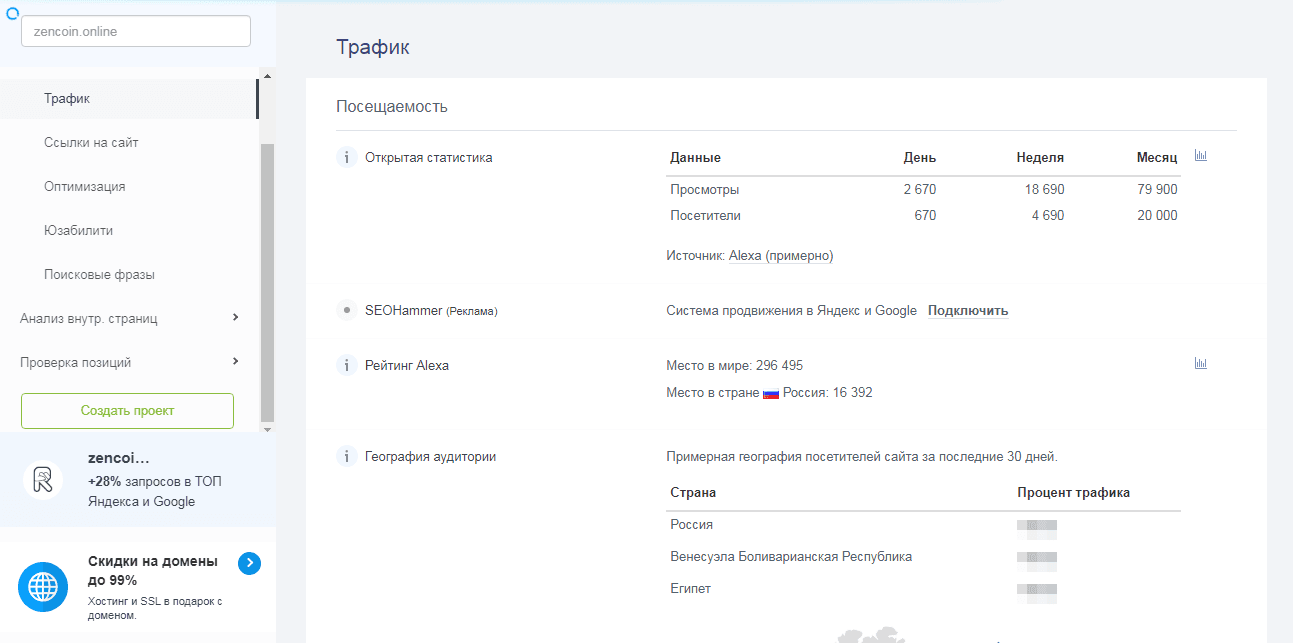
Task: Open Поисковые фразы sidebar item
Action: [x=99, y=275]
